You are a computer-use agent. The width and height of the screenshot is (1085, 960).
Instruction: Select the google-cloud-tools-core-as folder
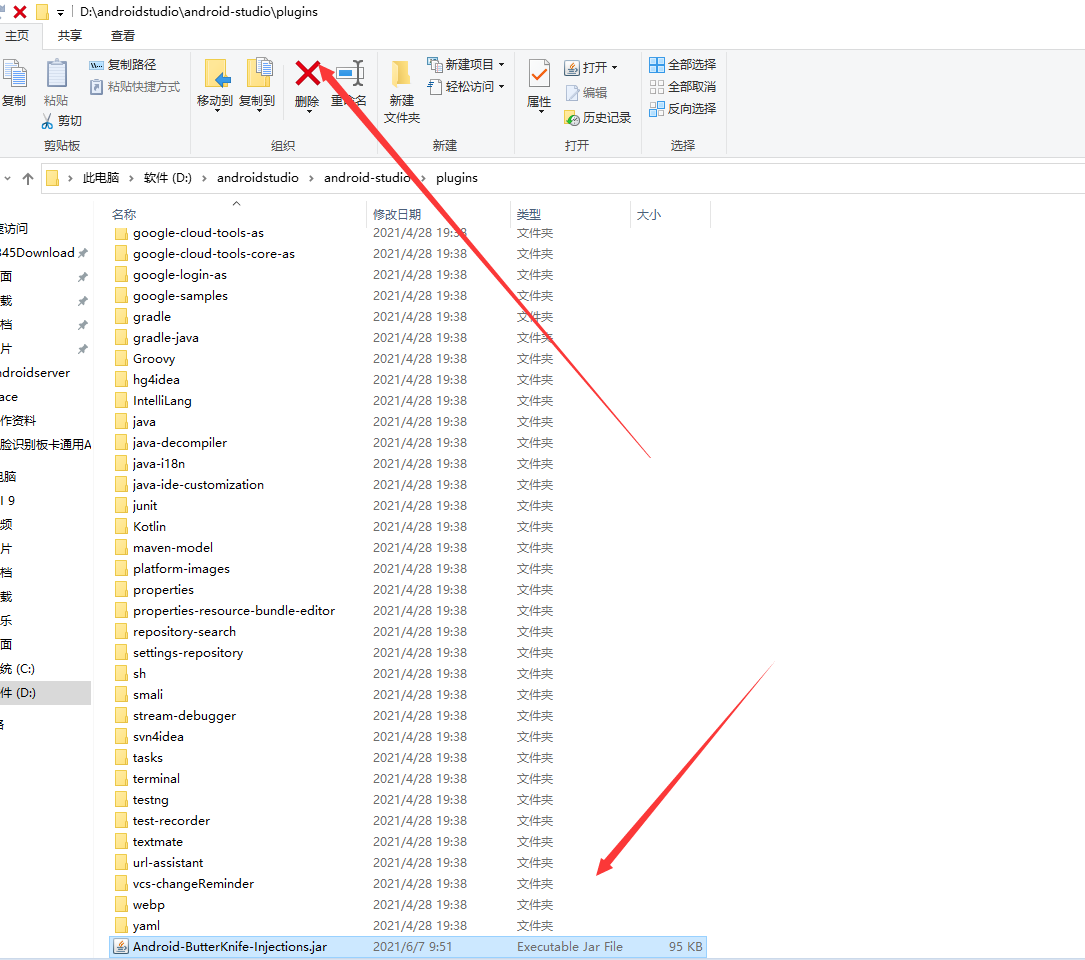click(214, 254)
